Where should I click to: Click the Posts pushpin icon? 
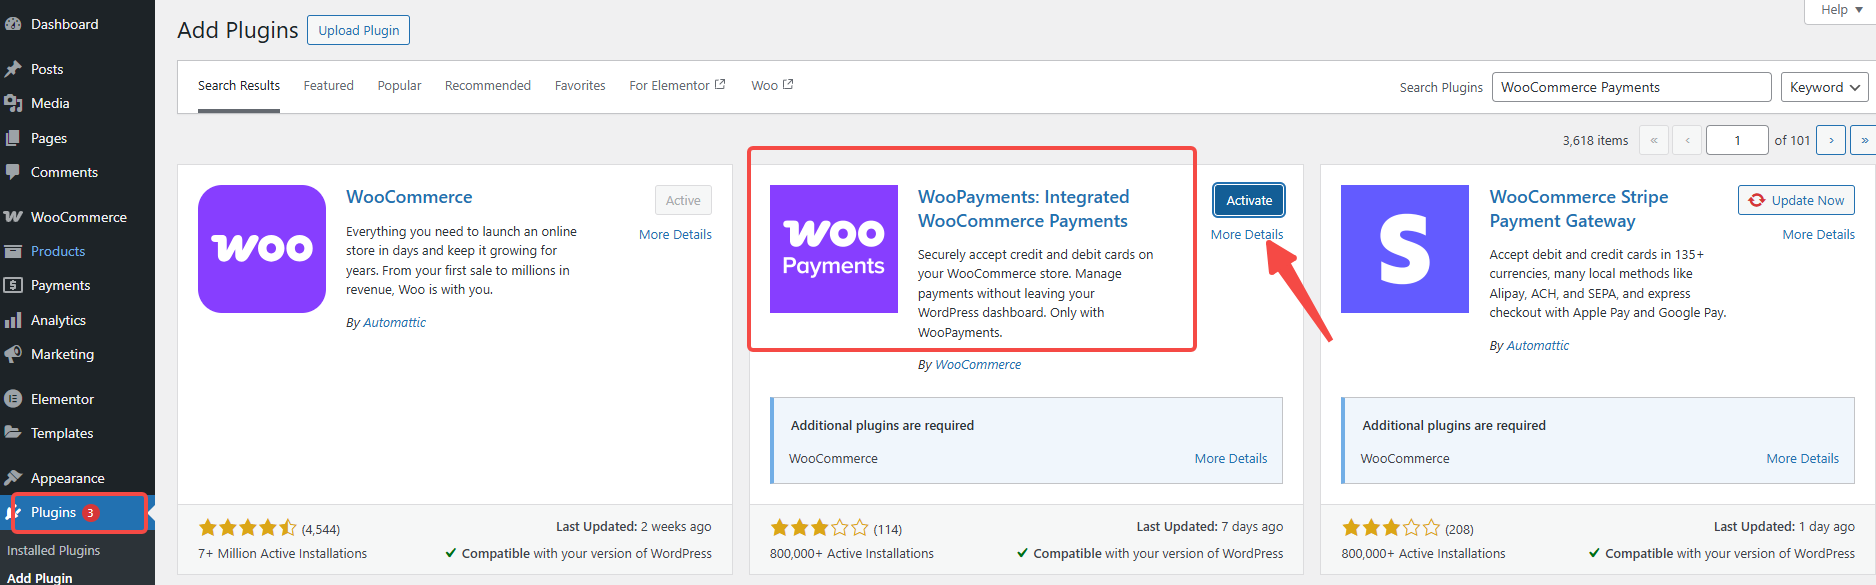[13, 69]
